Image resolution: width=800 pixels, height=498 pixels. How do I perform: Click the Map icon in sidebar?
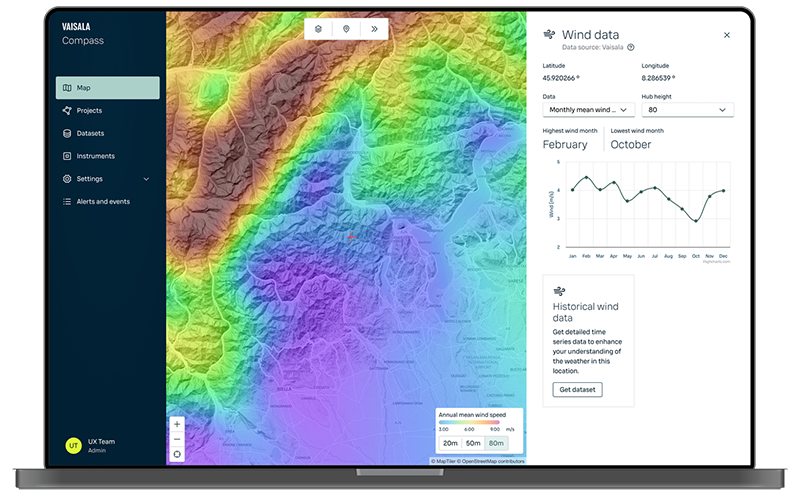[x=67, y=88]
